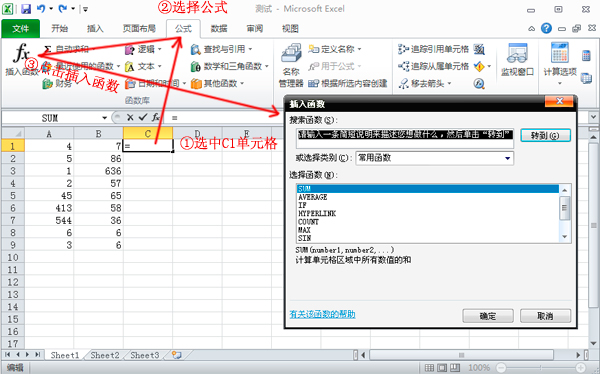The height and width of the screenshot is (374, 600).
Task: Click the Excel Help question mark icon
Action: click(546, 28)
